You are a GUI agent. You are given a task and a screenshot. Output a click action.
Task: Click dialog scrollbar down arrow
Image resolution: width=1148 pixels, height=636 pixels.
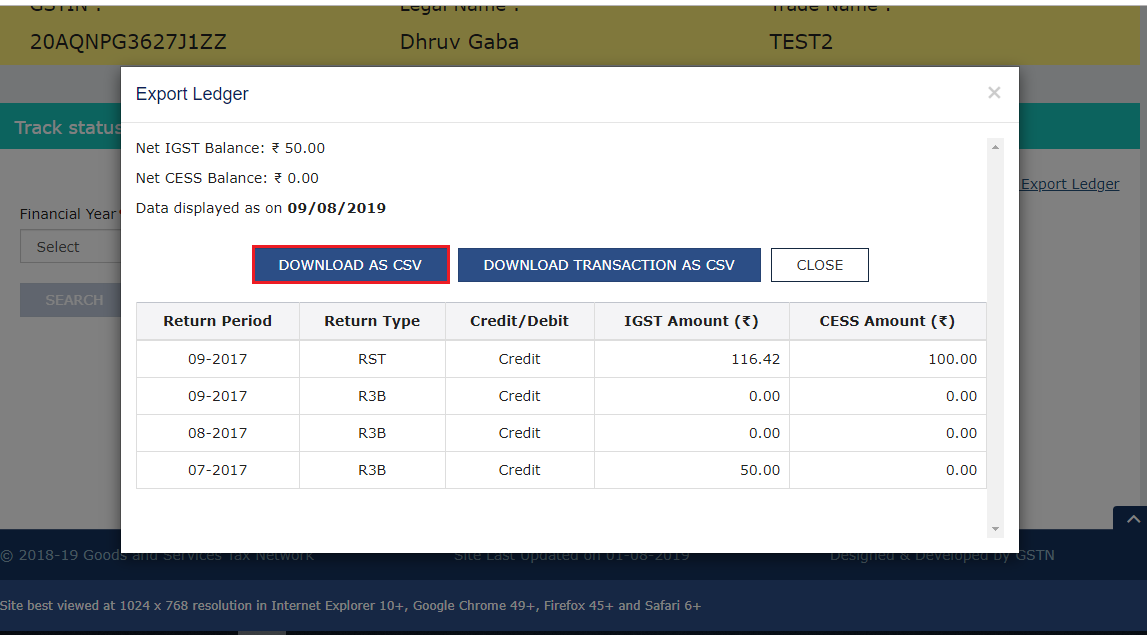pyautogui.click(x=995, y=528)
